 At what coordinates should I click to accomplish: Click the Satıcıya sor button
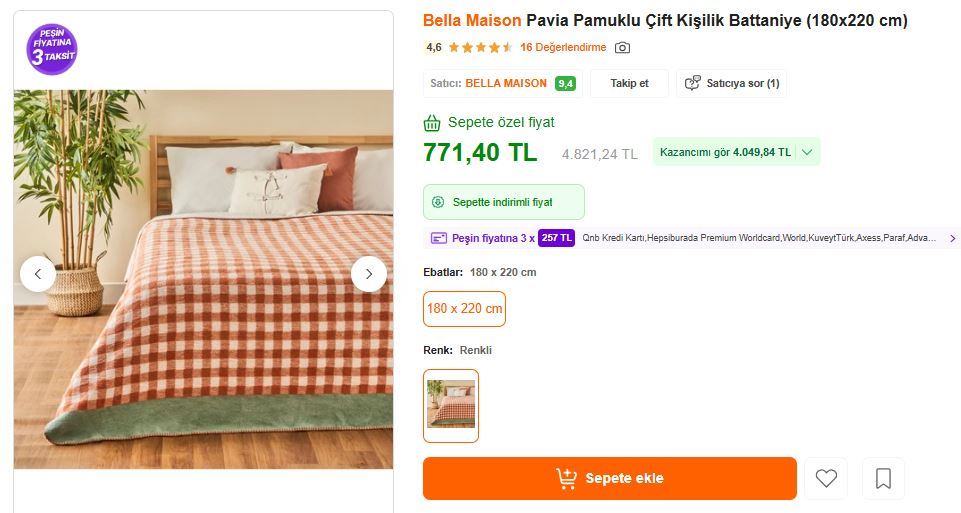[x=732, y=83]
